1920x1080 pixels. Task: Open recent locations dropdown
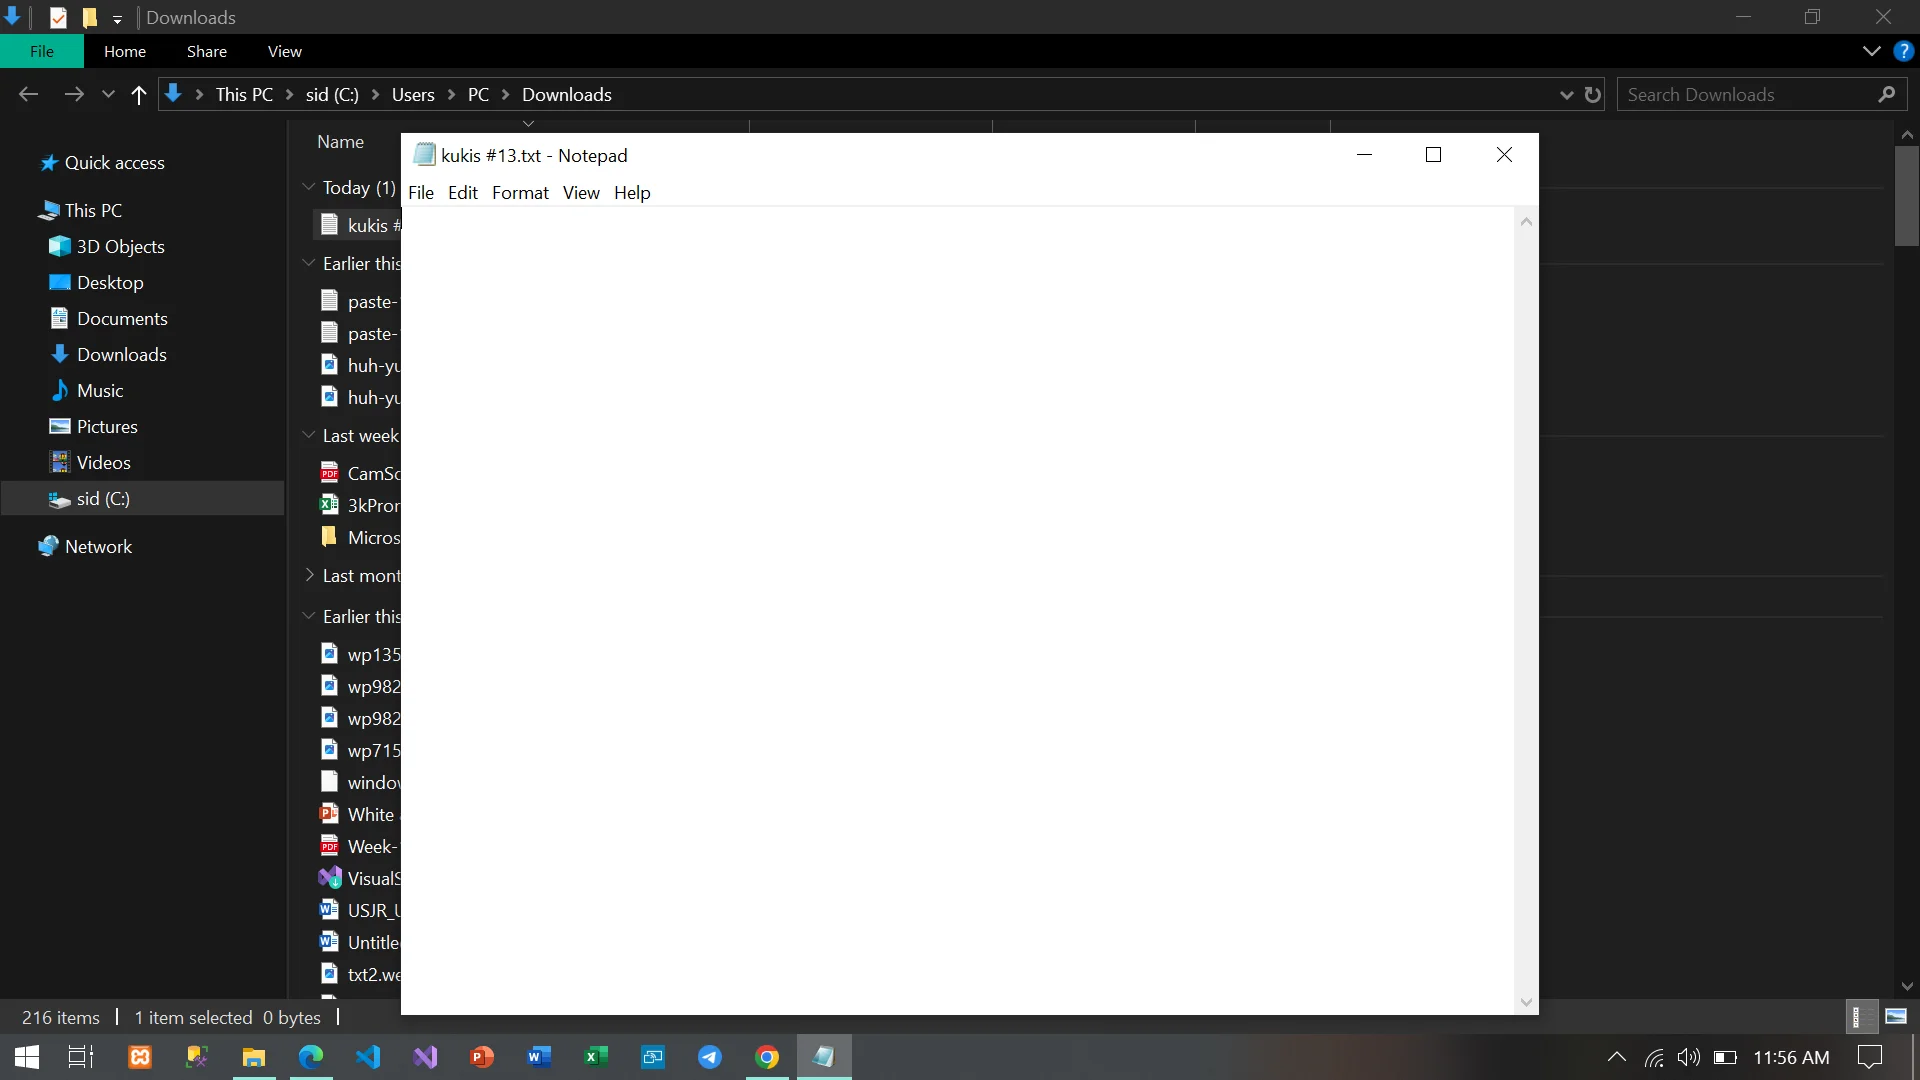point(108,95)
